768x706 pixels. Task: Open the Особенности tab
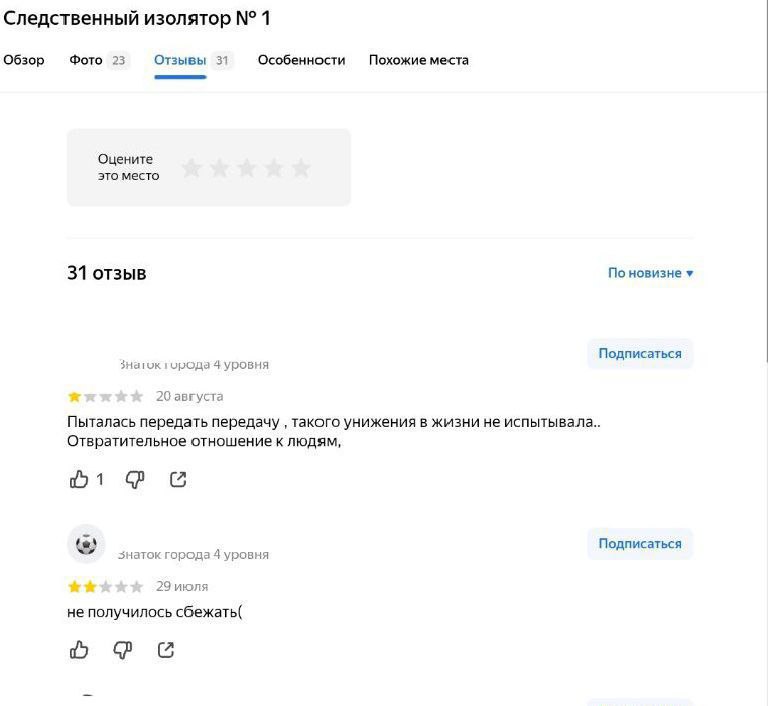pyautogui.click(x=301, y=60)
